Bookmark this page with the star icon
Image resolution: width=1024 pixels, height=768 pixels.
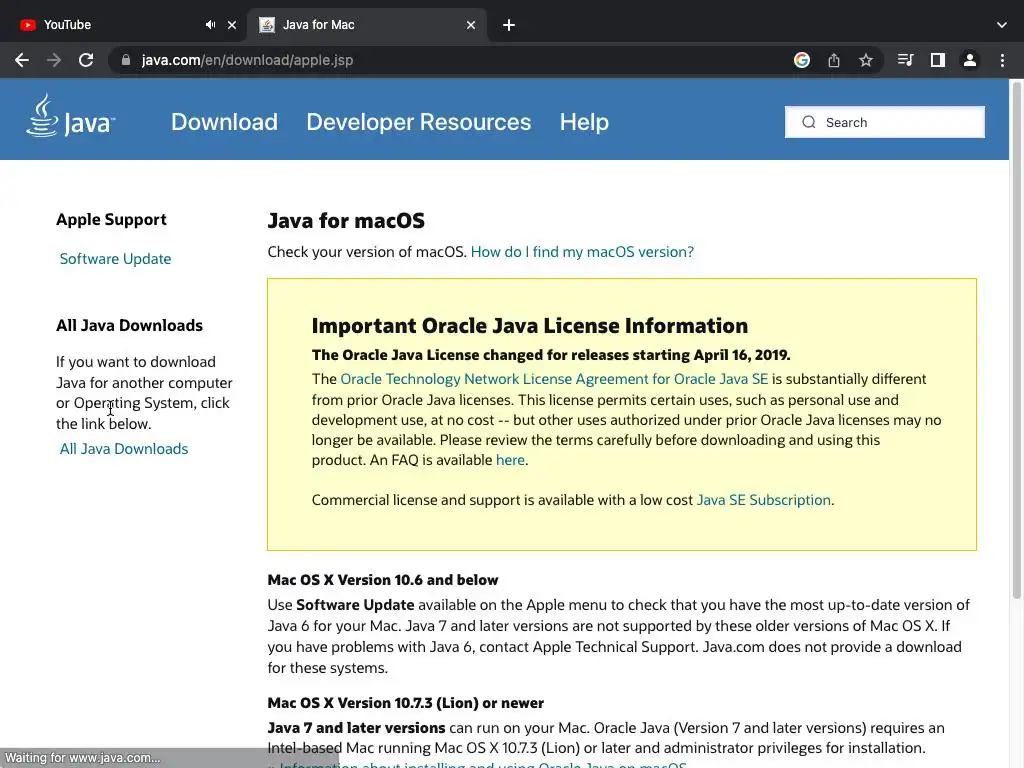coord(866,60)
